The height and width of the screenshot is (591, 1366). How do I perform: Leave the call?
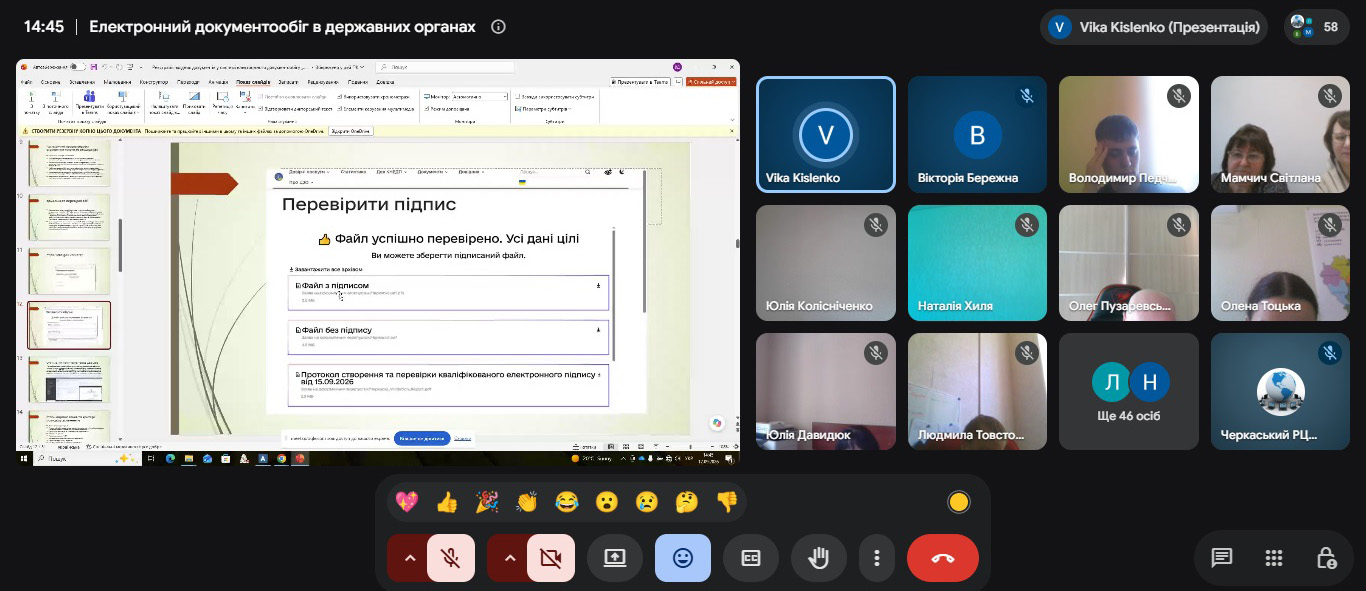coord(943,558)
